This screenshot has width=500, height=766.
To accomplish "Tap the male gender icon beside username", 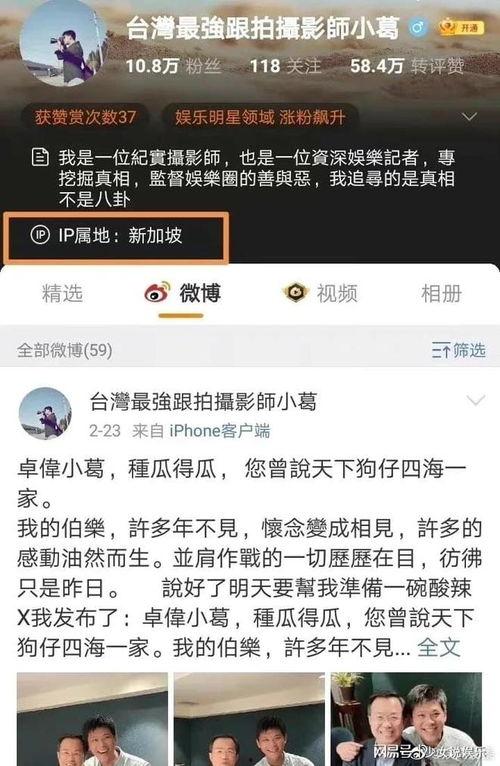I will coord(417,27).
